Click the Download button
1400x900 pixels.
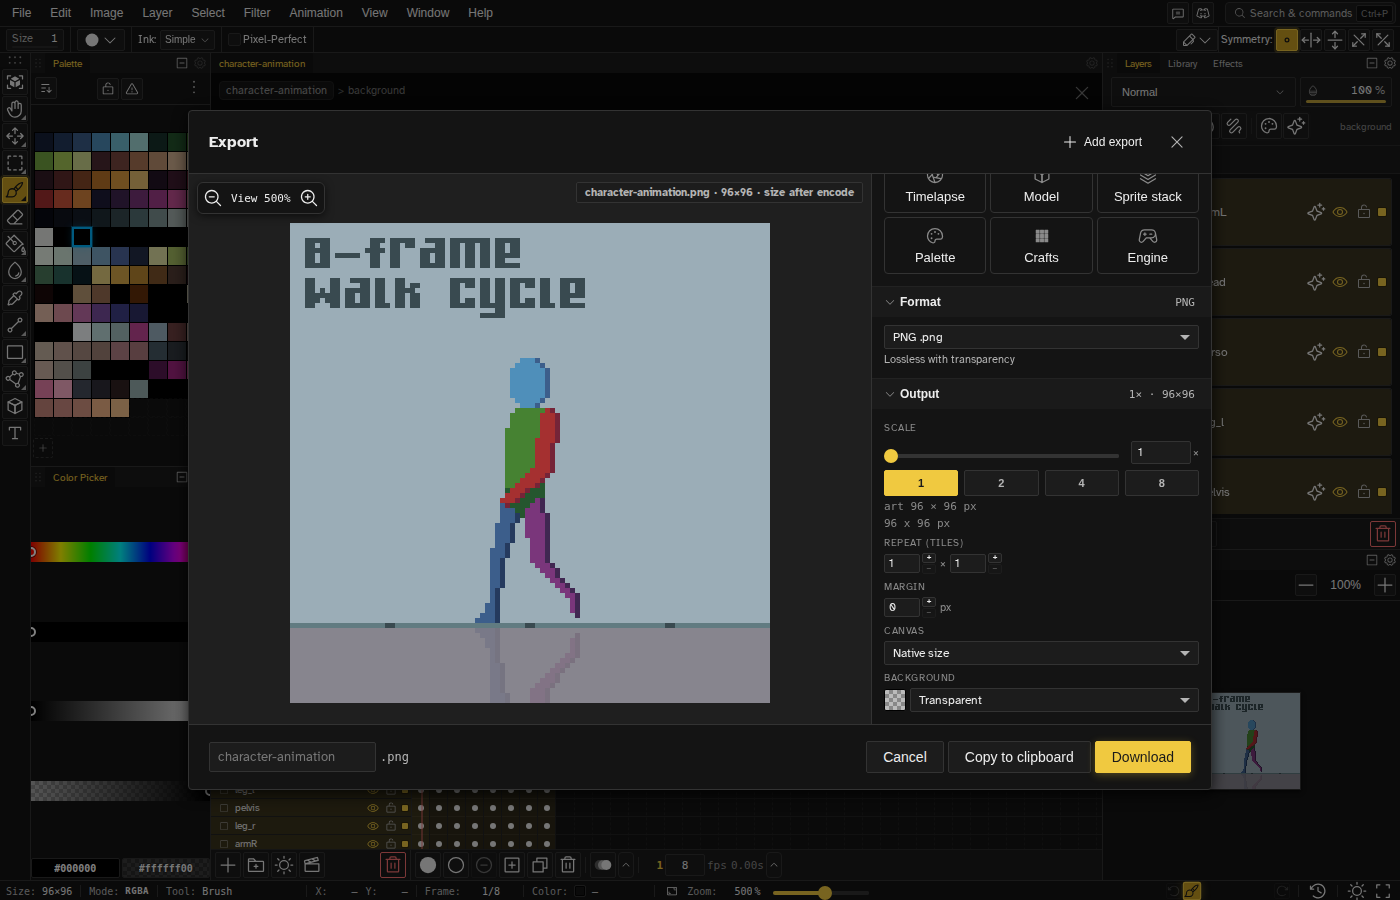coord(1143,757)
